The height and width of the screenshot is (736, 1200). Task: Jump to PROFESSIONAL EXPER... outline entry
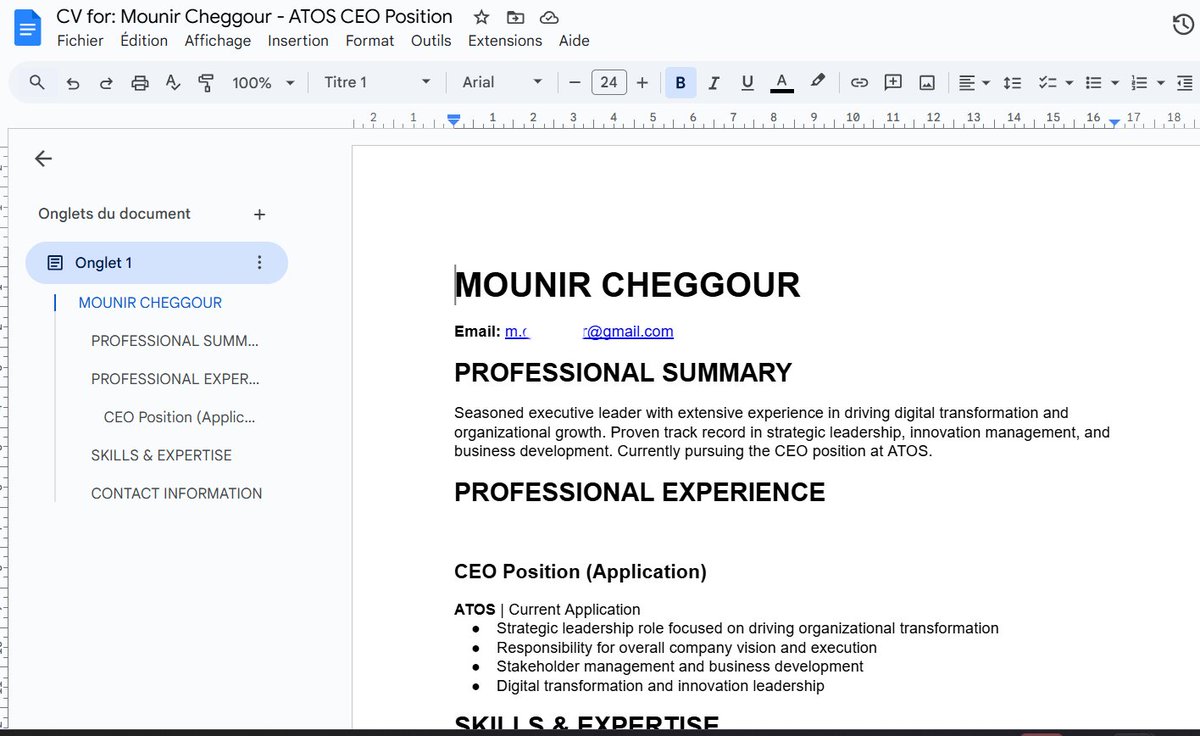[175, 379]
